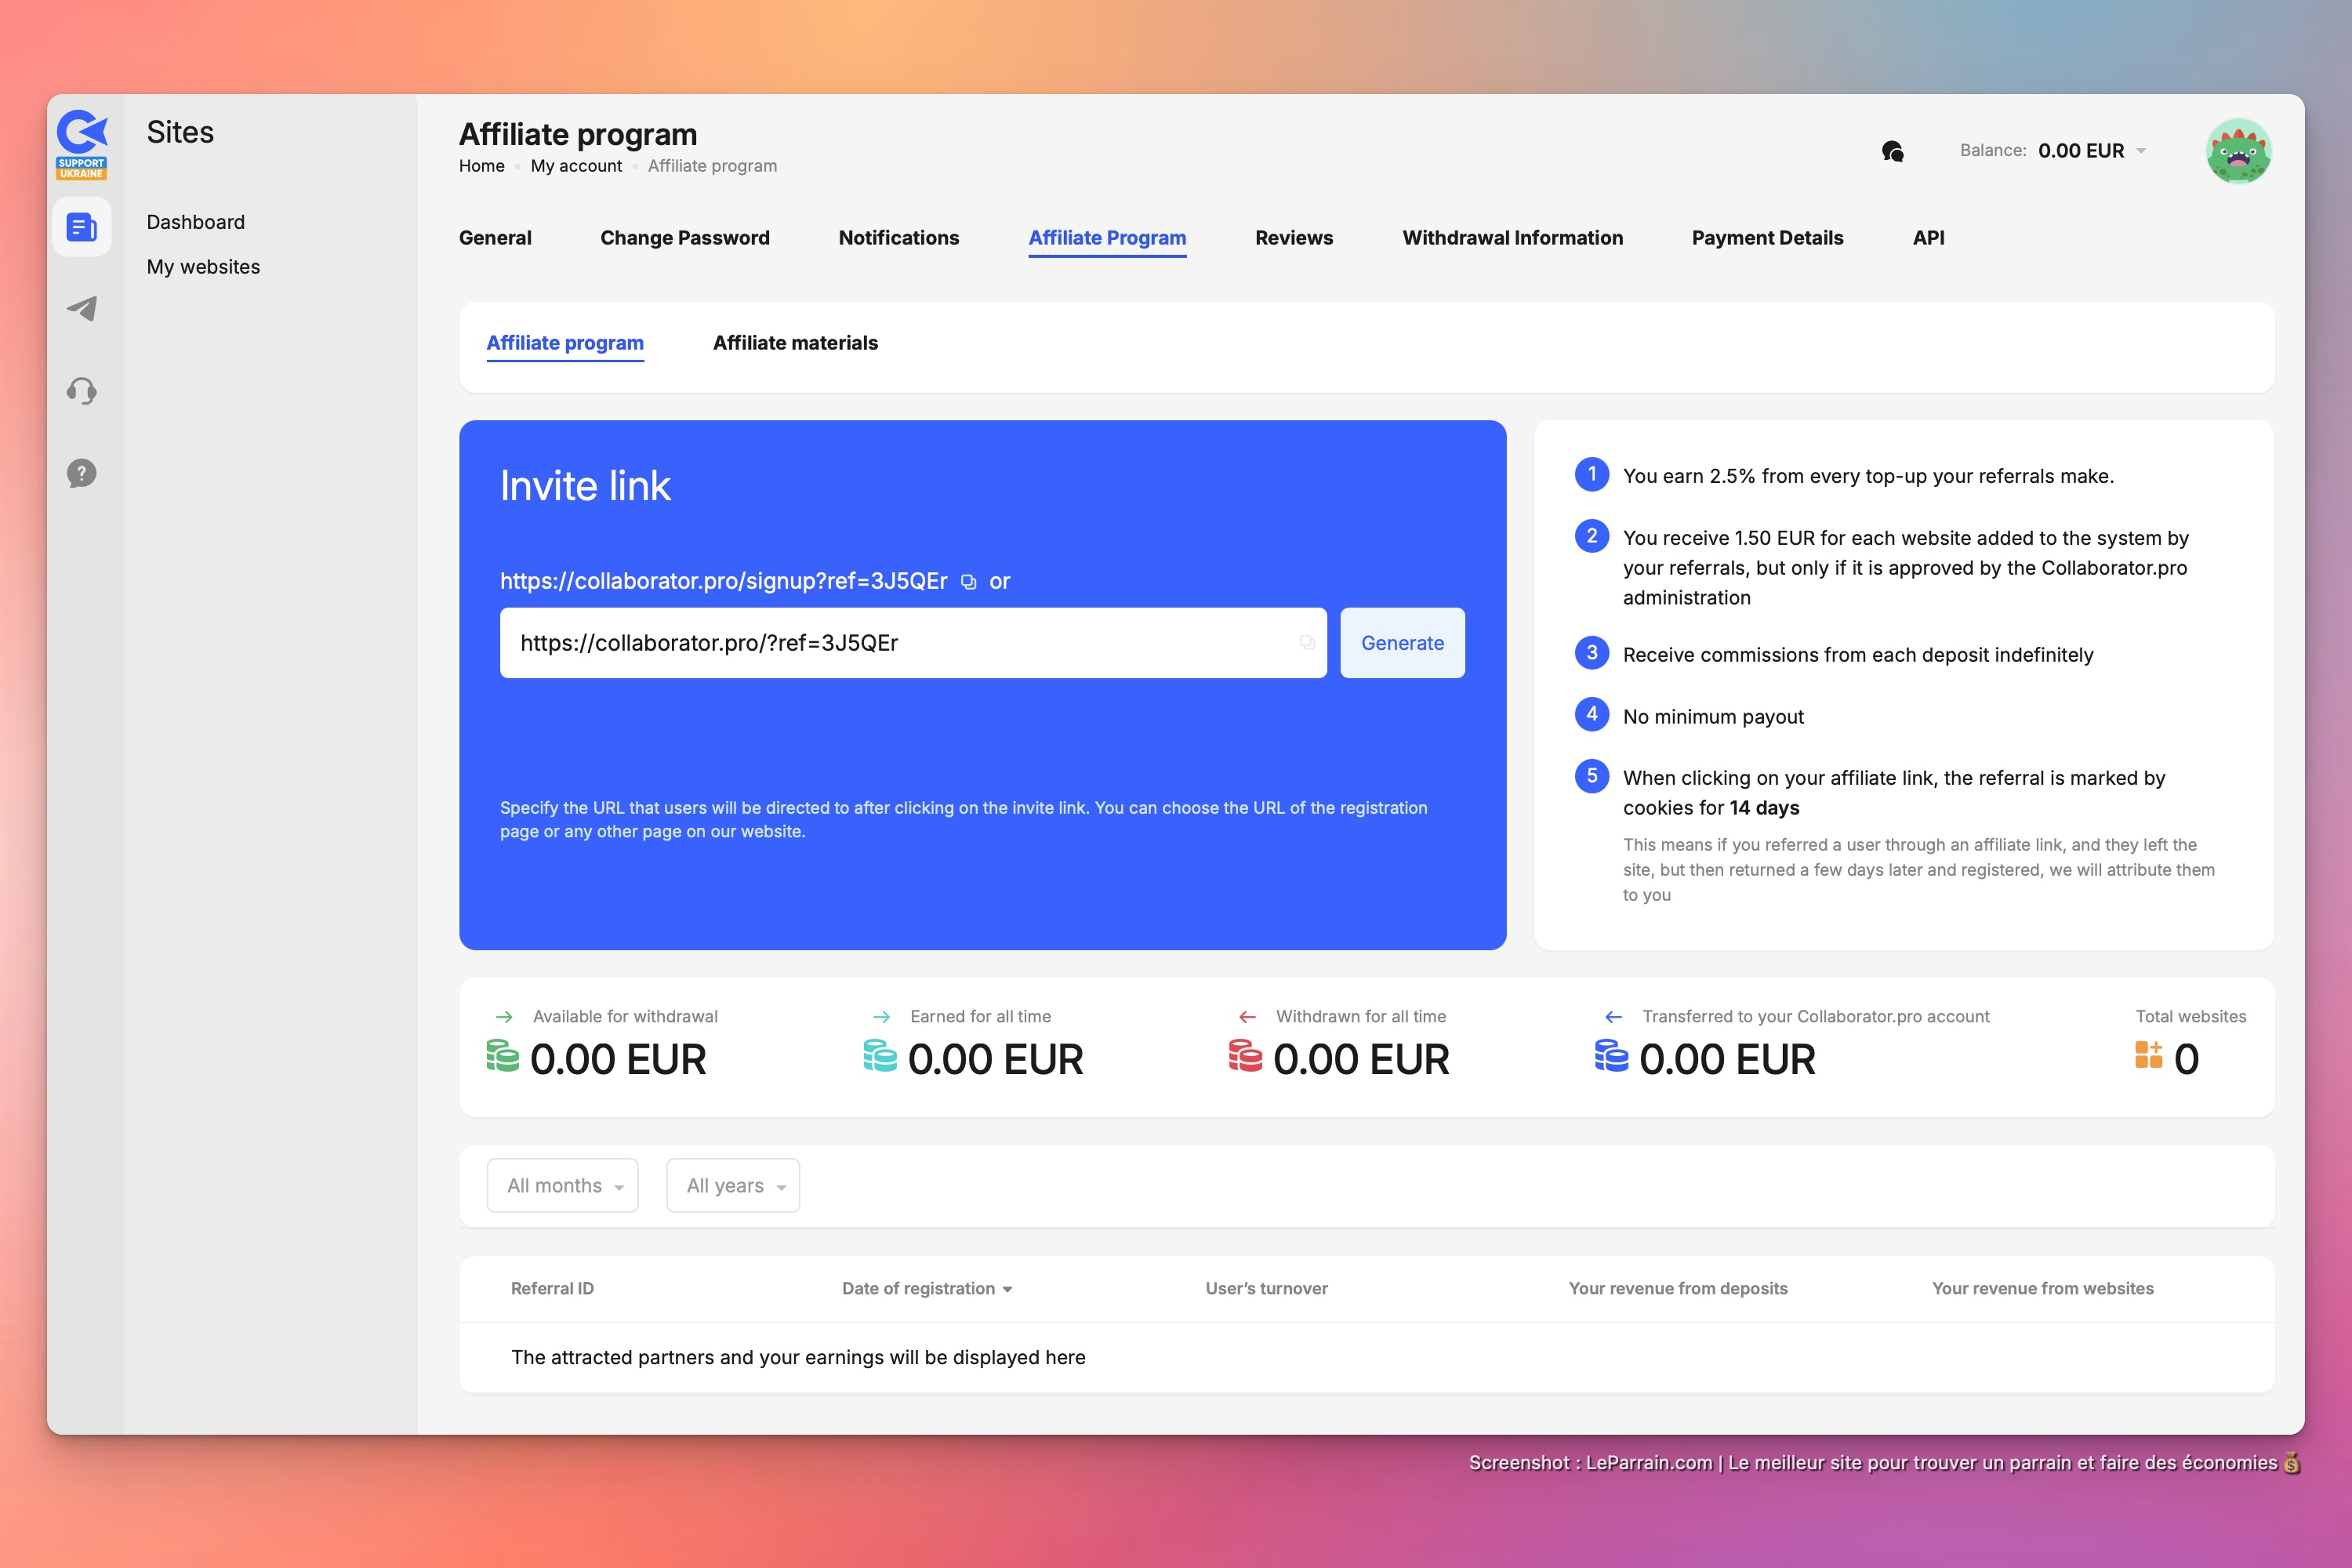Go to the Payment Details tab
This screenshot has height=1568, width=2352.
1767,238
